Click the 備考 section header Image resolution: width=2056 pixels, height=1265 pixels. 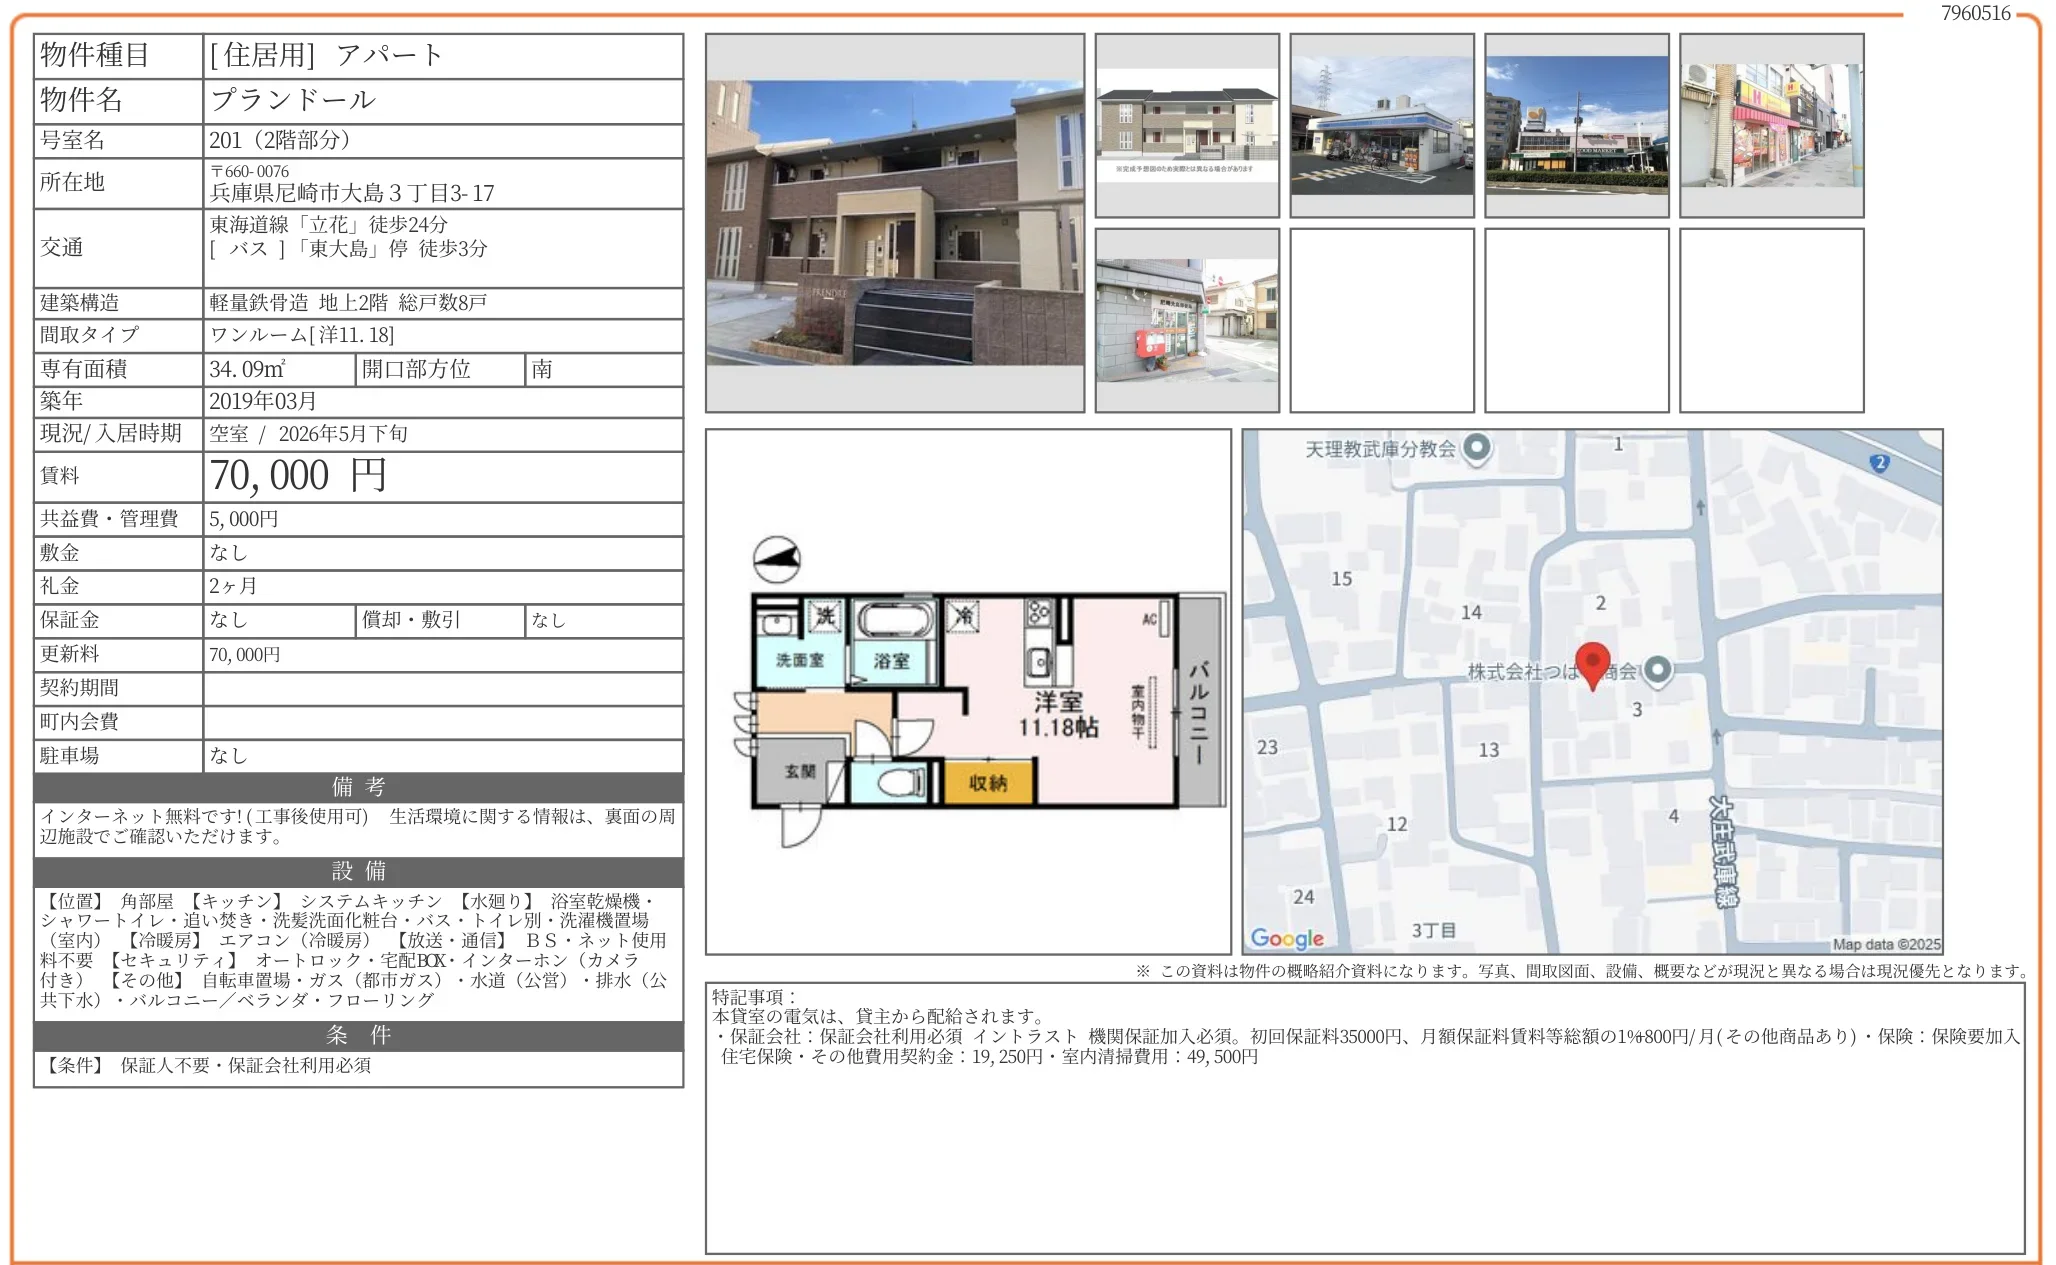pos(358,787)
